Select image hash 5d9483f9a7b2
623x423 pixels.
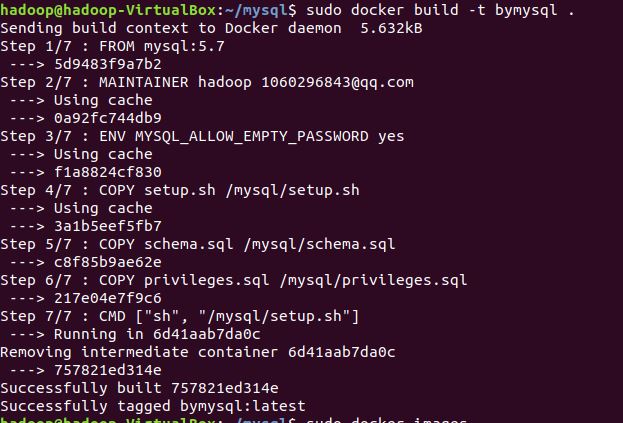[x=108, y=64]
